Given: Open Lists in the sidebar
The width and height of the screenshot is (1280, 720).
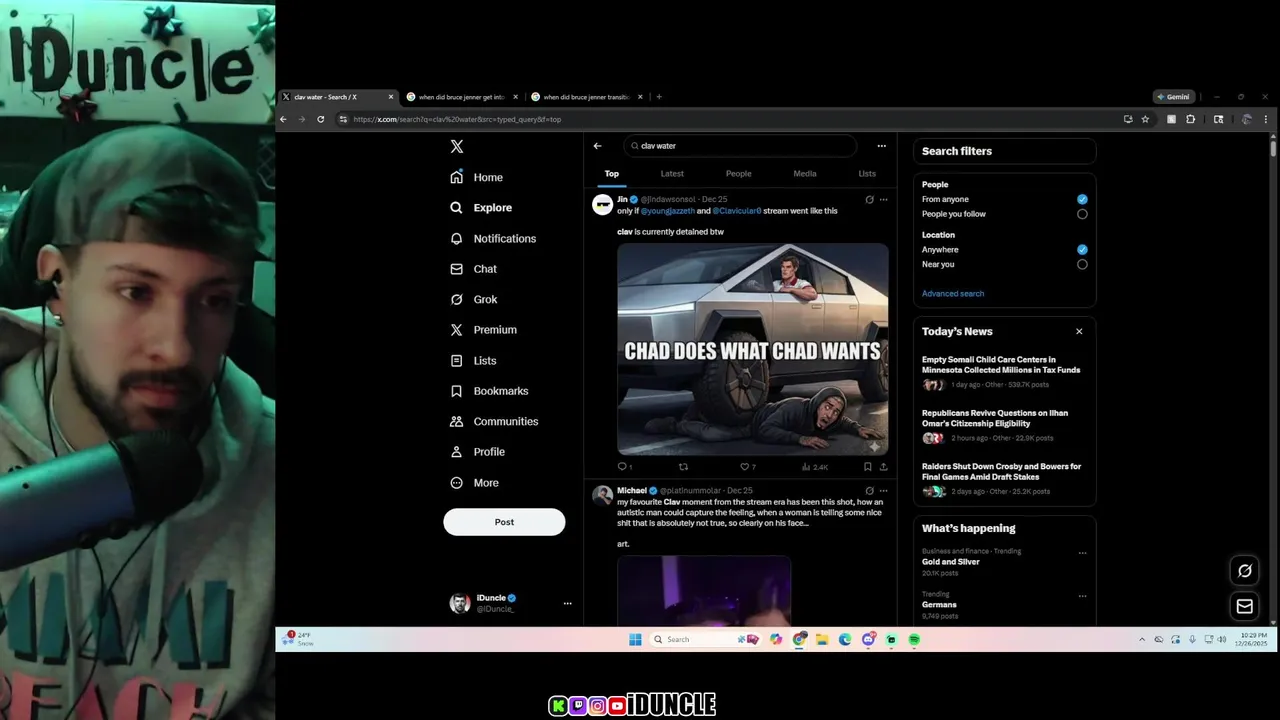Looking at the screenshot, I should click(473, 361).
